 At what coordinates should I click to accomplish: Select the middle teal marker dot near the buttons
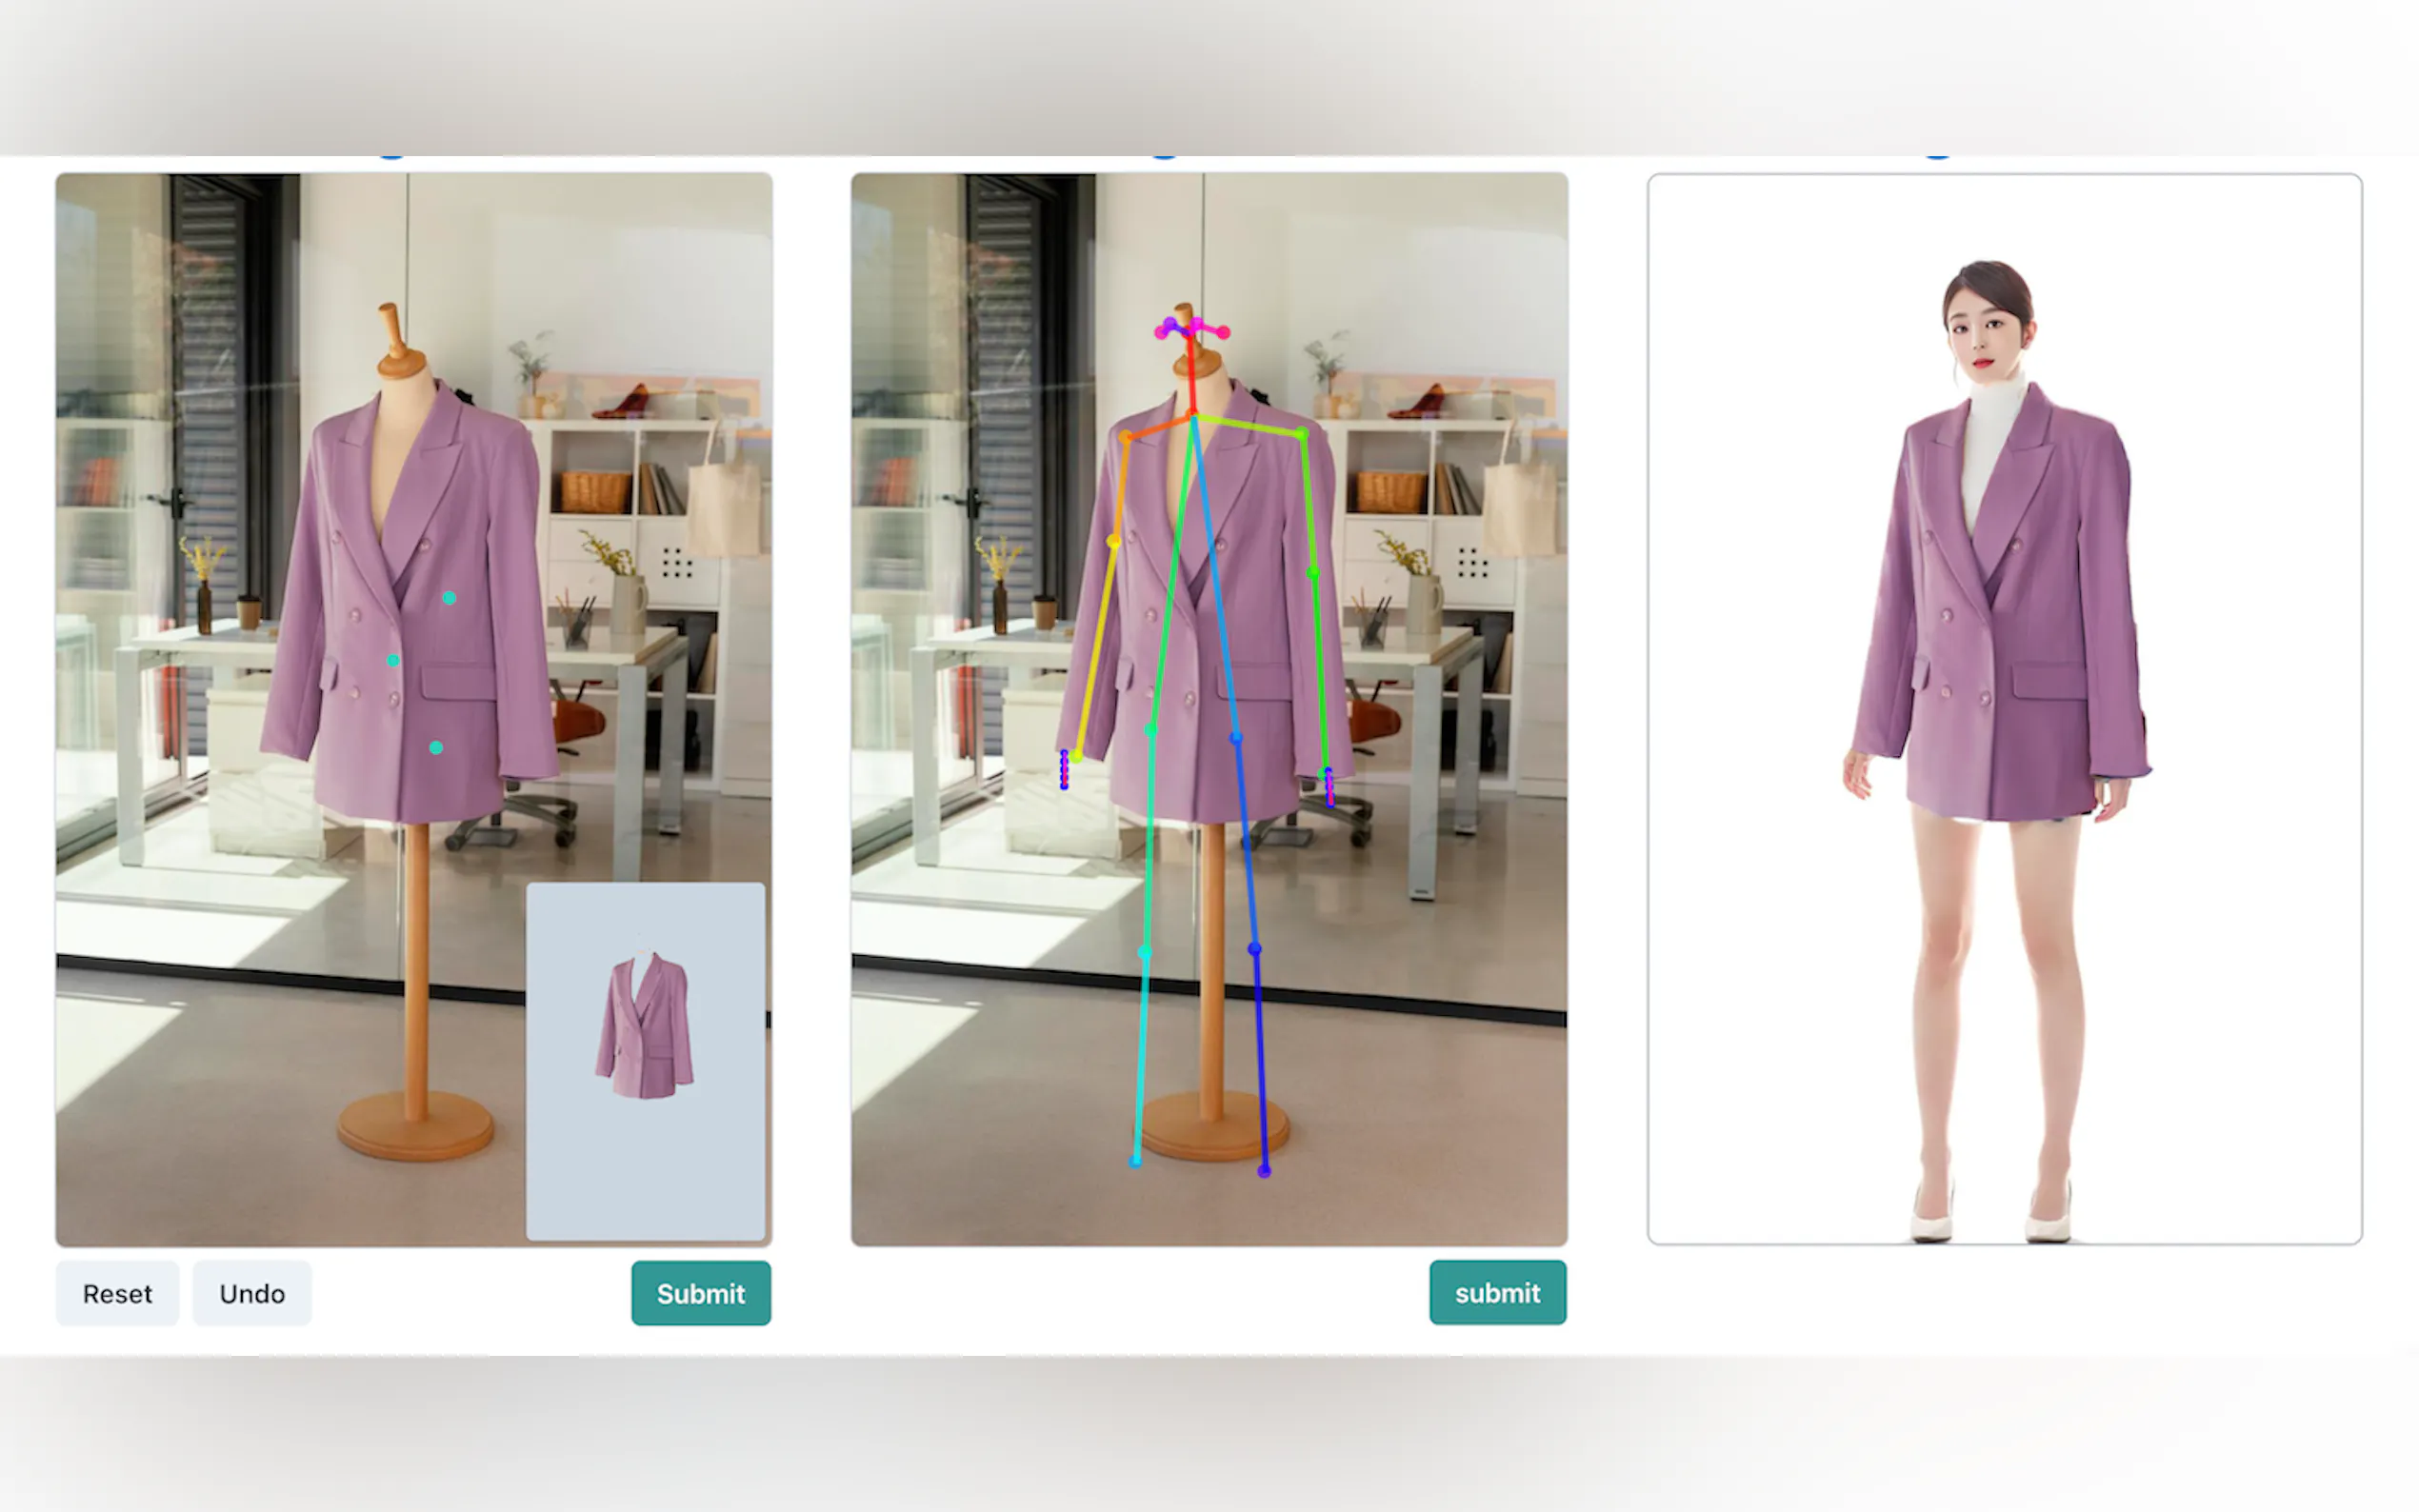pos(393,661)
